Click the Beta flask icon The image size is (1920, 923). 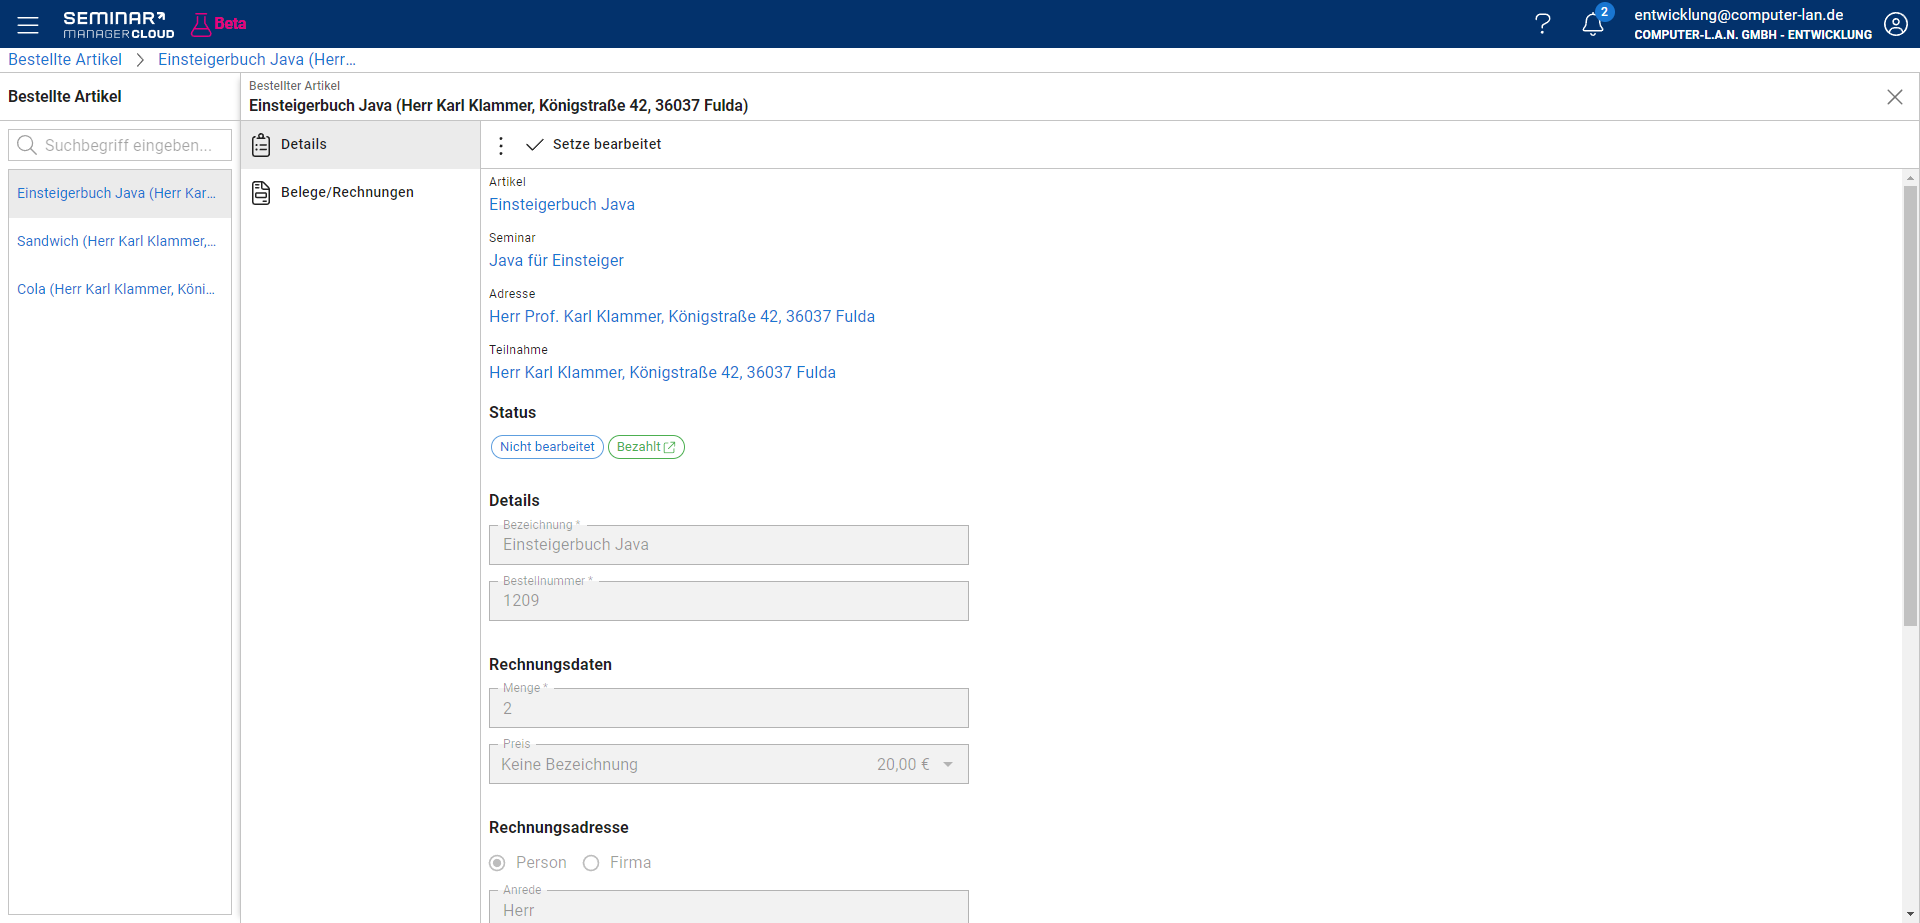pos(201,24)
